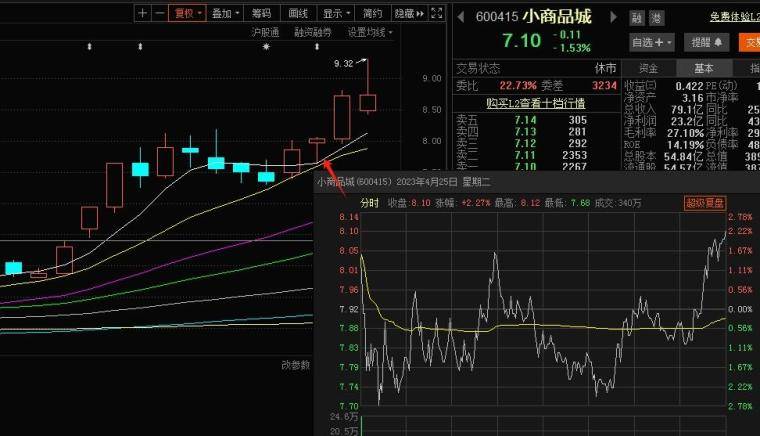
Task: Toggle the 融资融券 indicator
Action: (x=313, y=32)
